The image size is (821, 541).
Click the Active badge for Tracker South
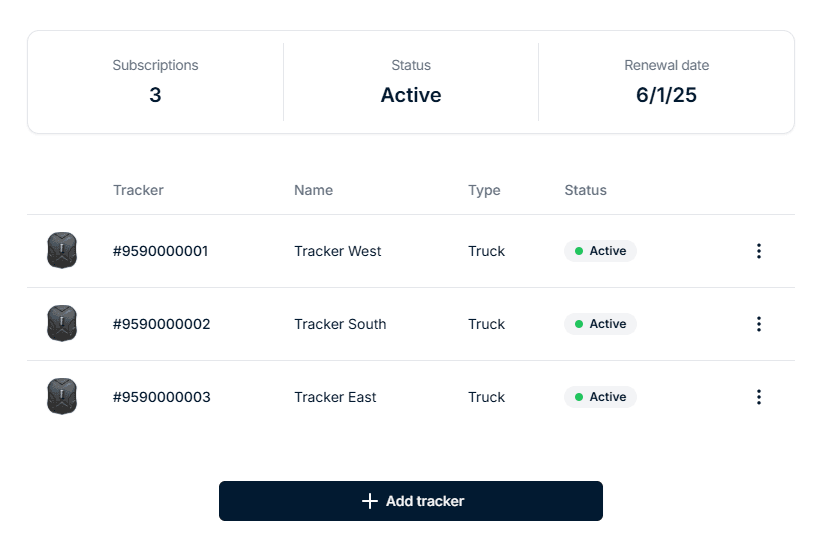pos(600,324)
